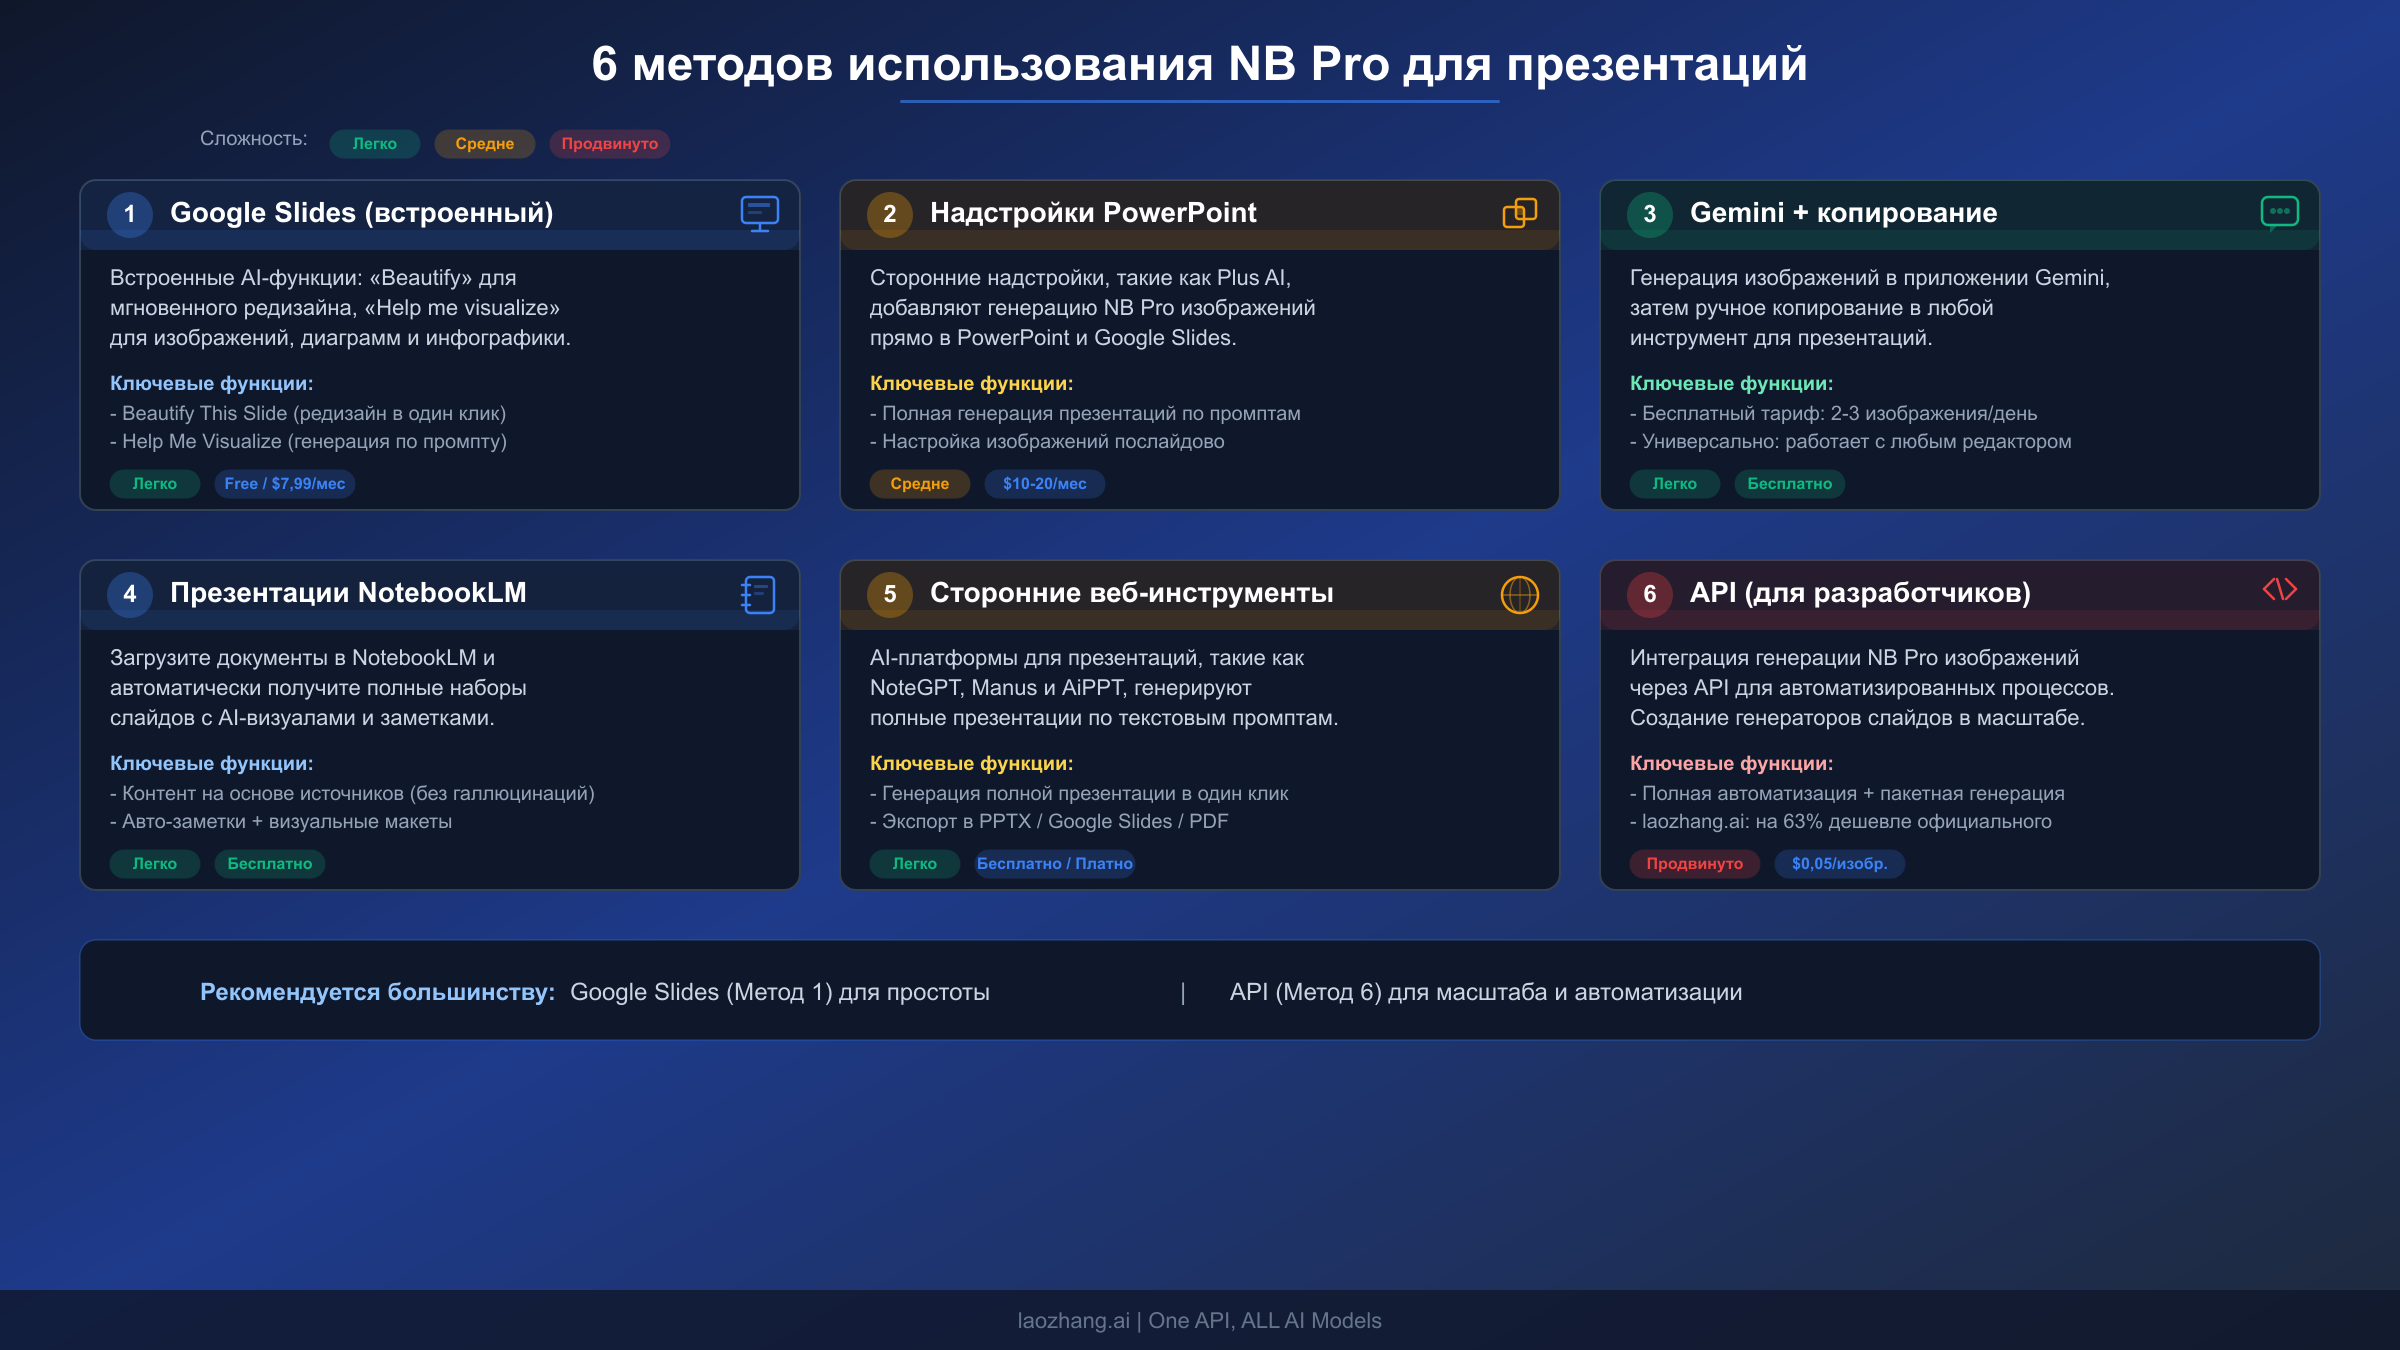
Task: Toggle the Легко filter in Сложность legend
Action: point(374,143)
